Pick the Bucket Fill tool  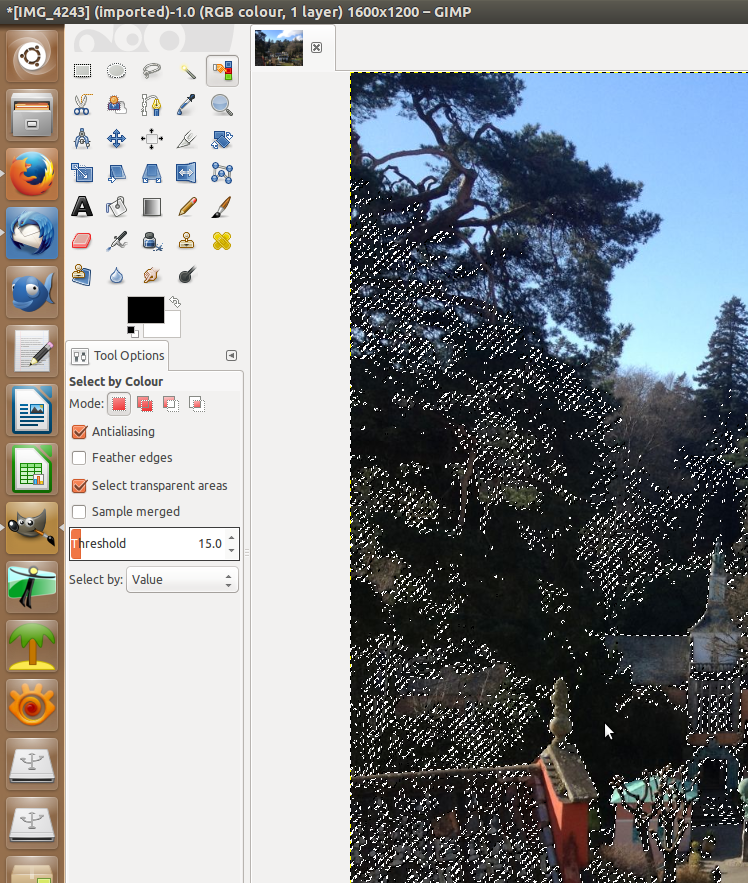(x=117, y=207)
